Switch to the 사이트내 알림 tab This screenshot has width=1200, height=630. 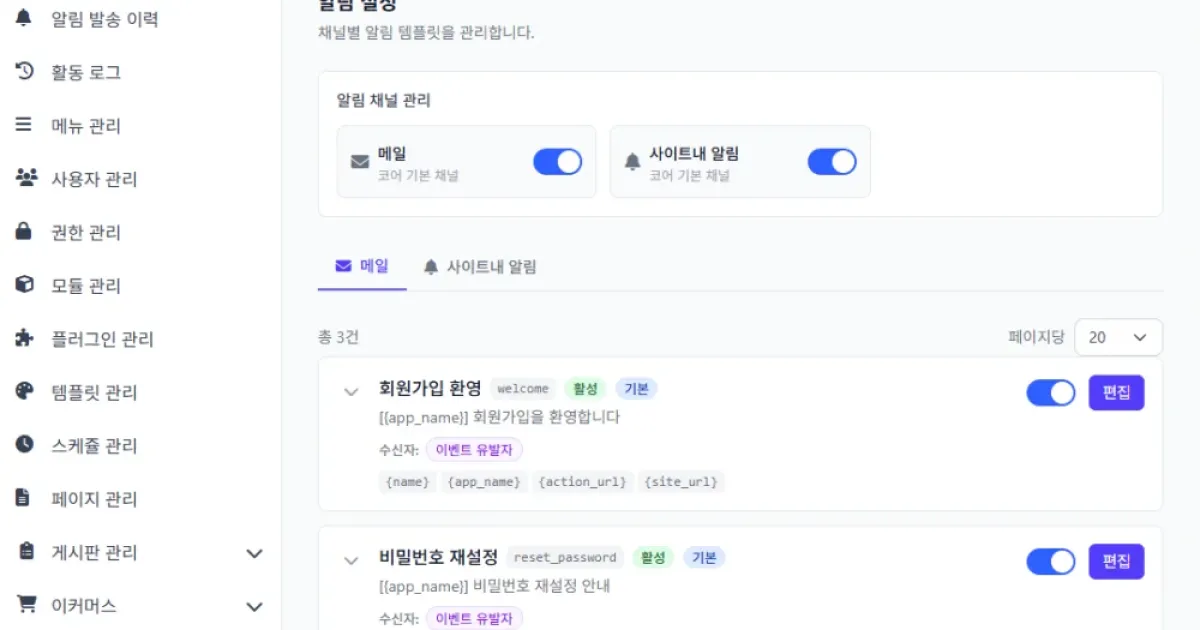(480, 267)
